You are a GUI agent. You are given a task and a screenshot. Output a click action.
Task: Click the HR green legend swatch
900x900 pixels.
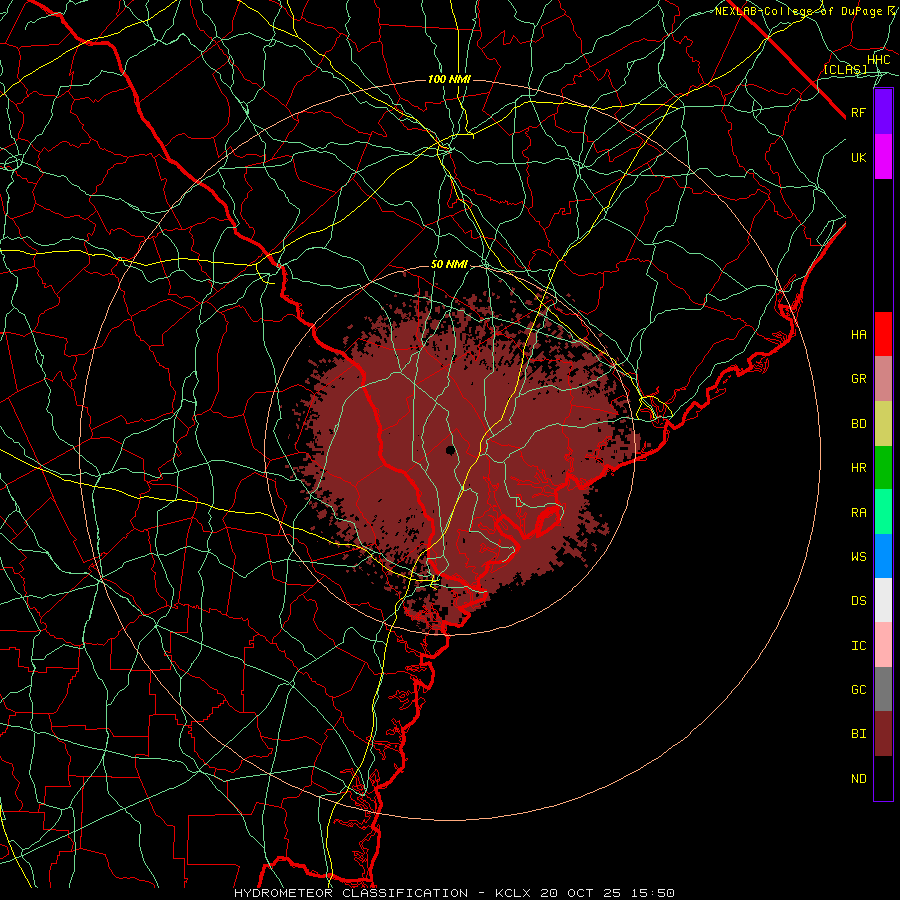883,467
